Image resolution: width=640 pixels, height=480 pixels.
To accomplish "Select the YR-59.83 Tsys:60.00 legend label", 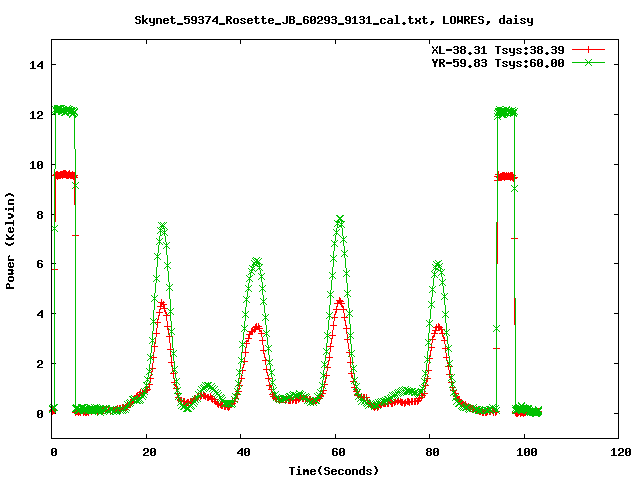I will [x=498, y=63].
